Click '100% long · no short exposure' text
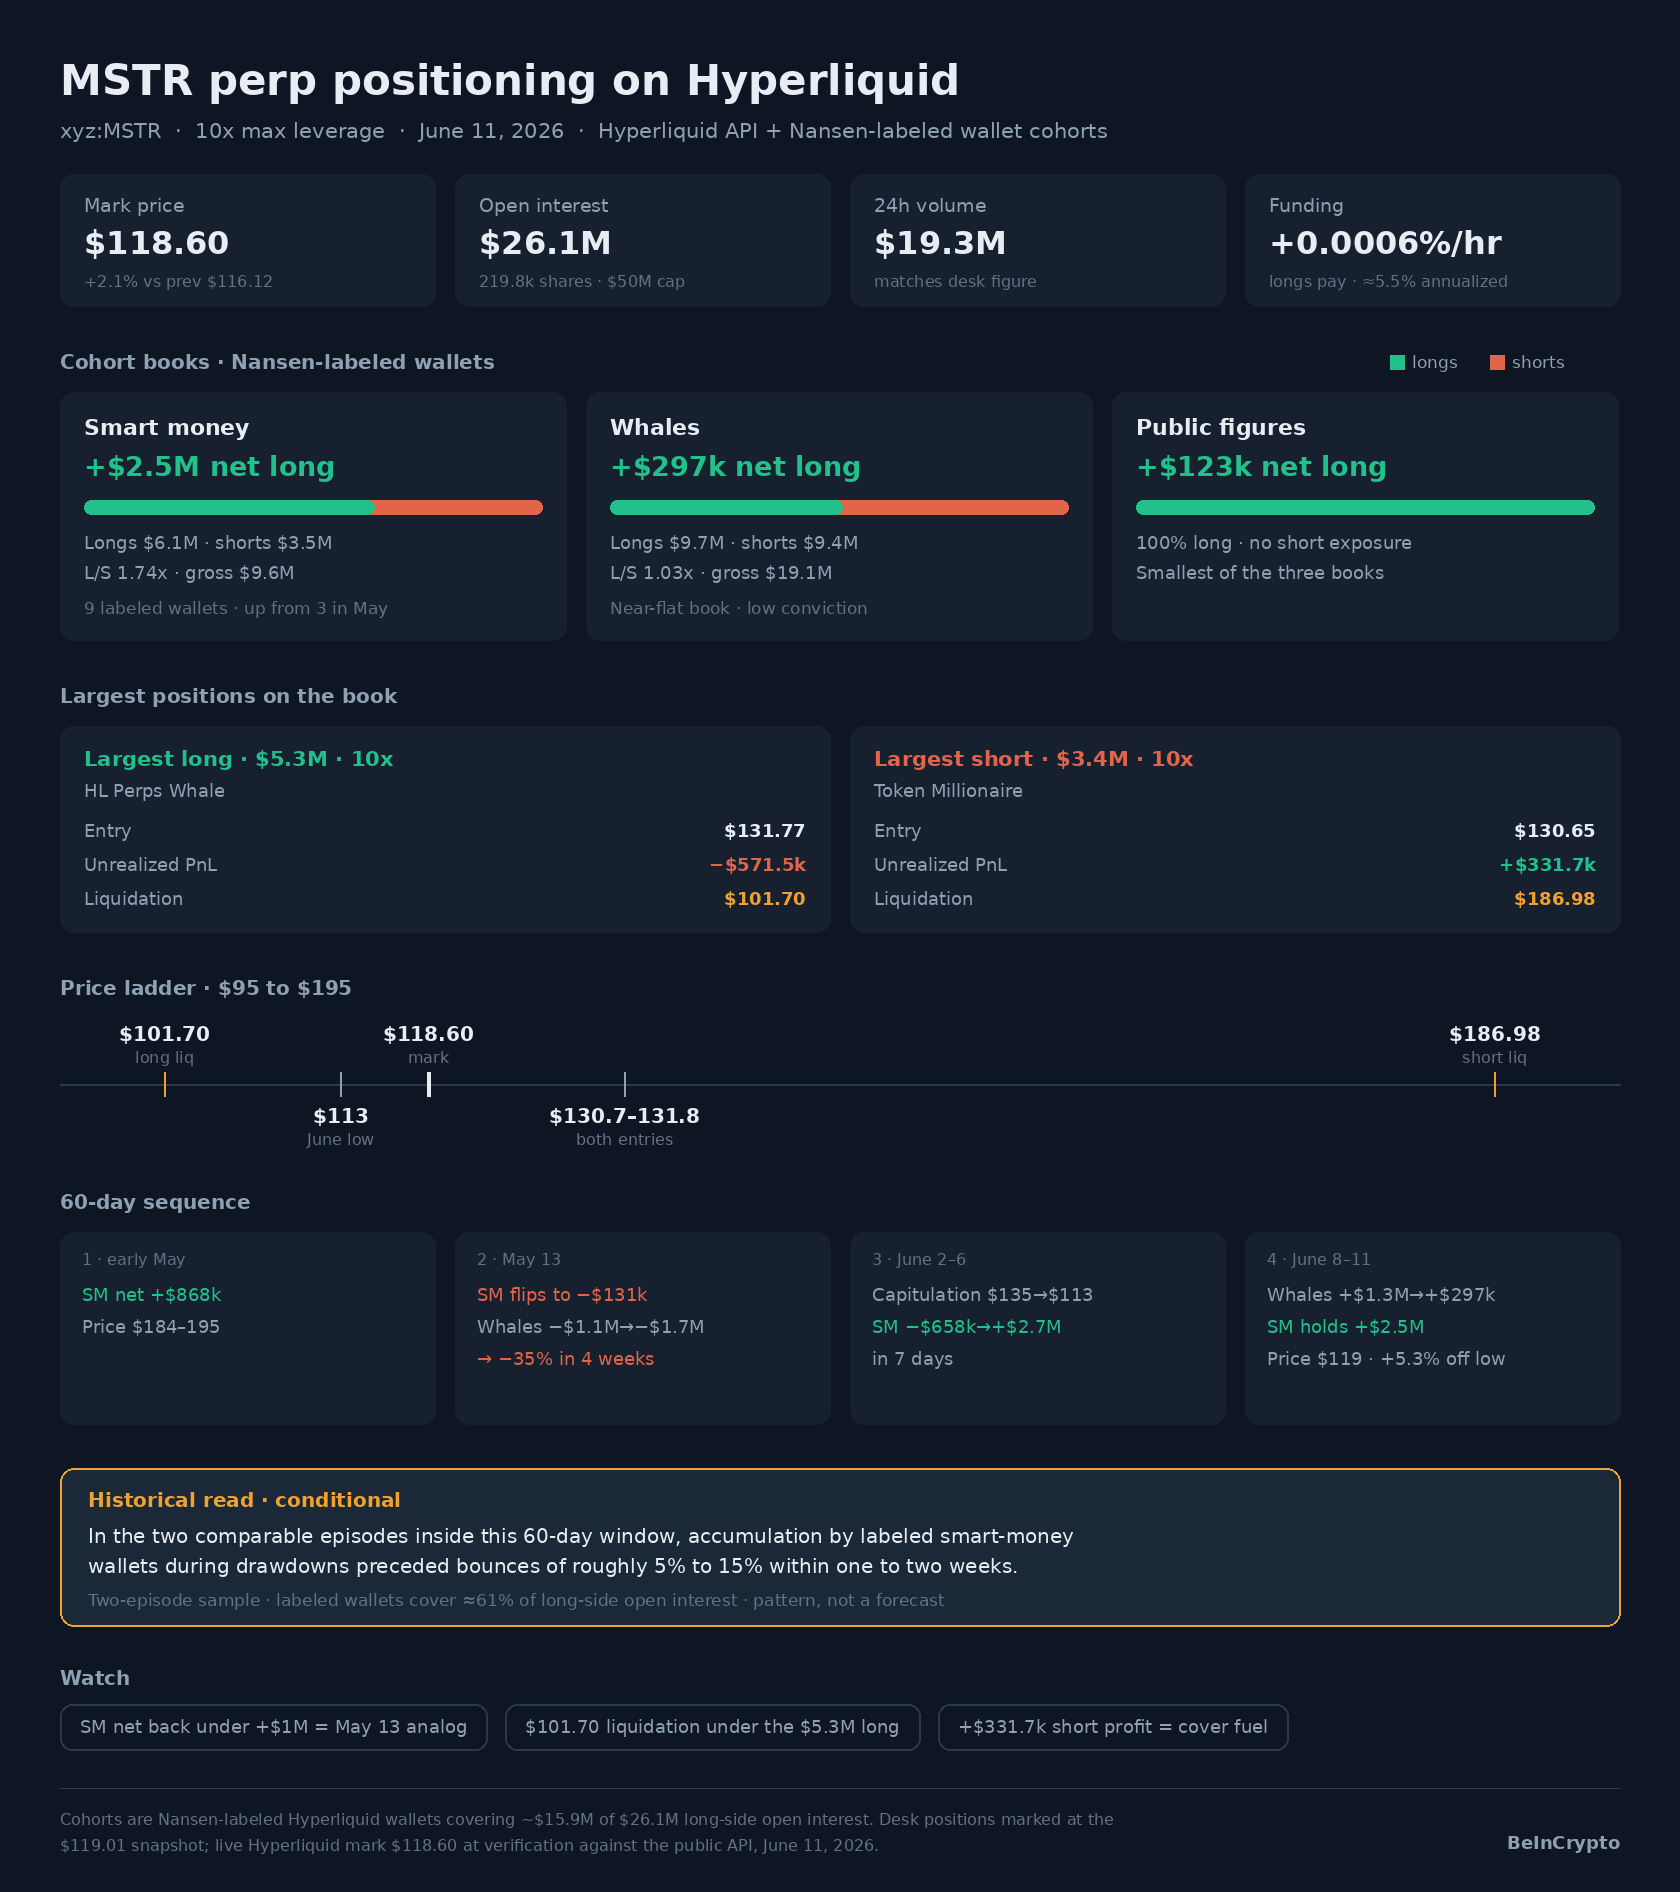Screen dimensions: 1680x1892 [x=1274, y=543]
